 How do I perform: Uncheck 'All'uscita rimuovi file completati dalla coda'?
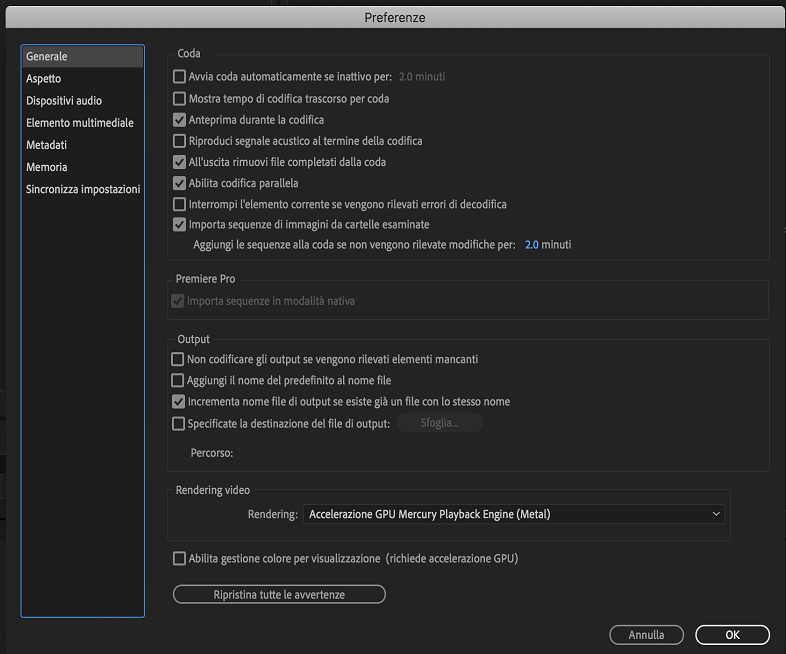point(180,162)
